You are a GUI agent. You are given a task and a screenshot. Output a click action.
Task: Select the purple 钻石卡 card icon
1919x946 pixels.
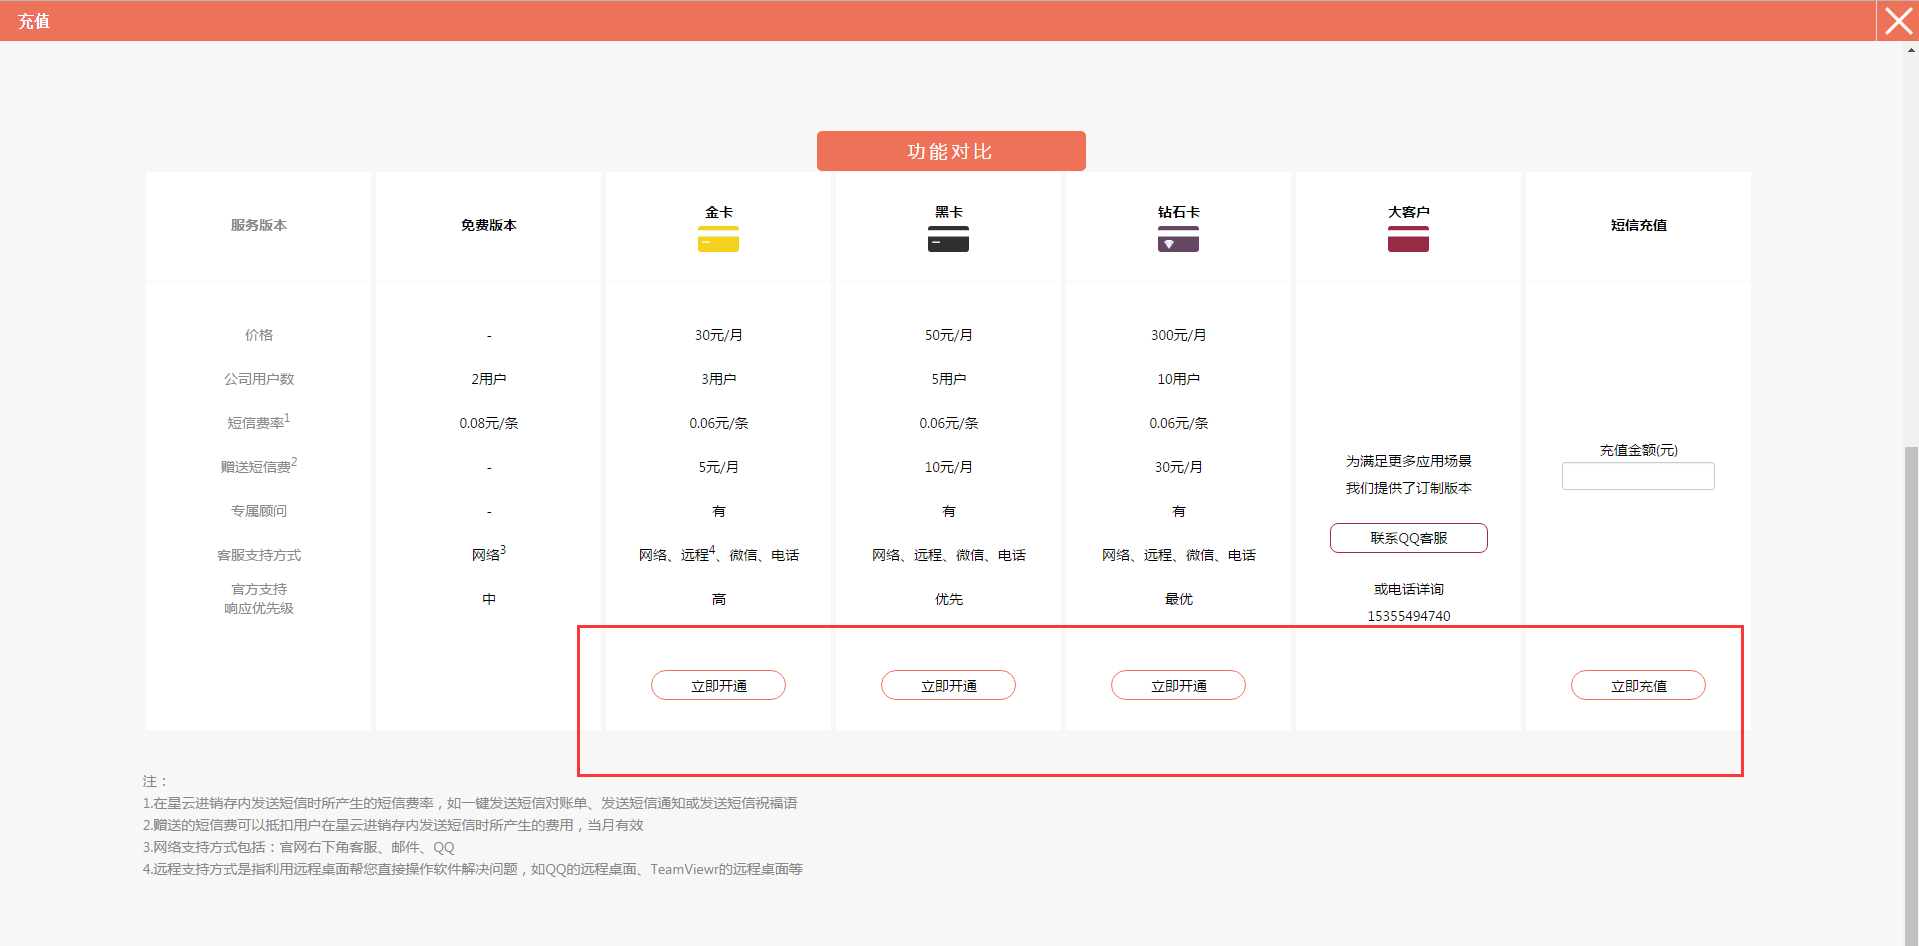(x=1178, y=240)
